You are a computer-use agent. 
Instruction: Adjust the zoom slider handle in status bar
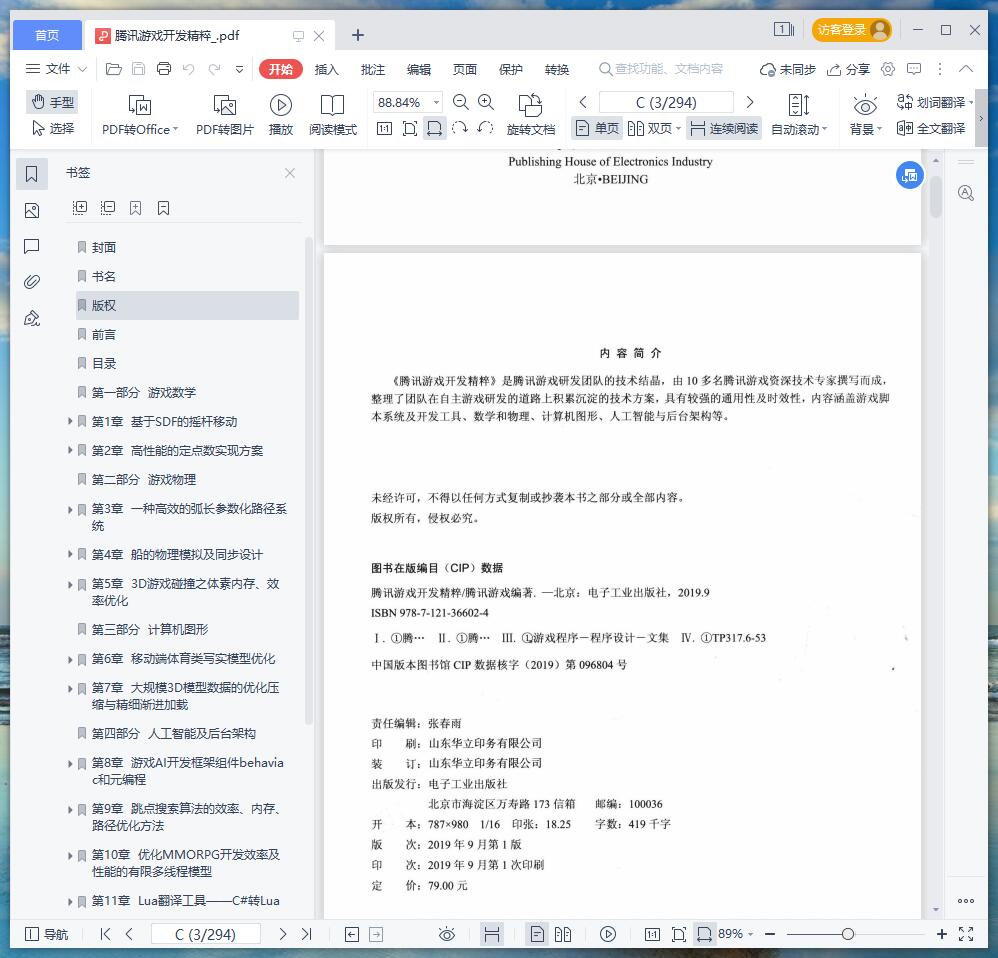pyautogui.click(x=848, y=934)
